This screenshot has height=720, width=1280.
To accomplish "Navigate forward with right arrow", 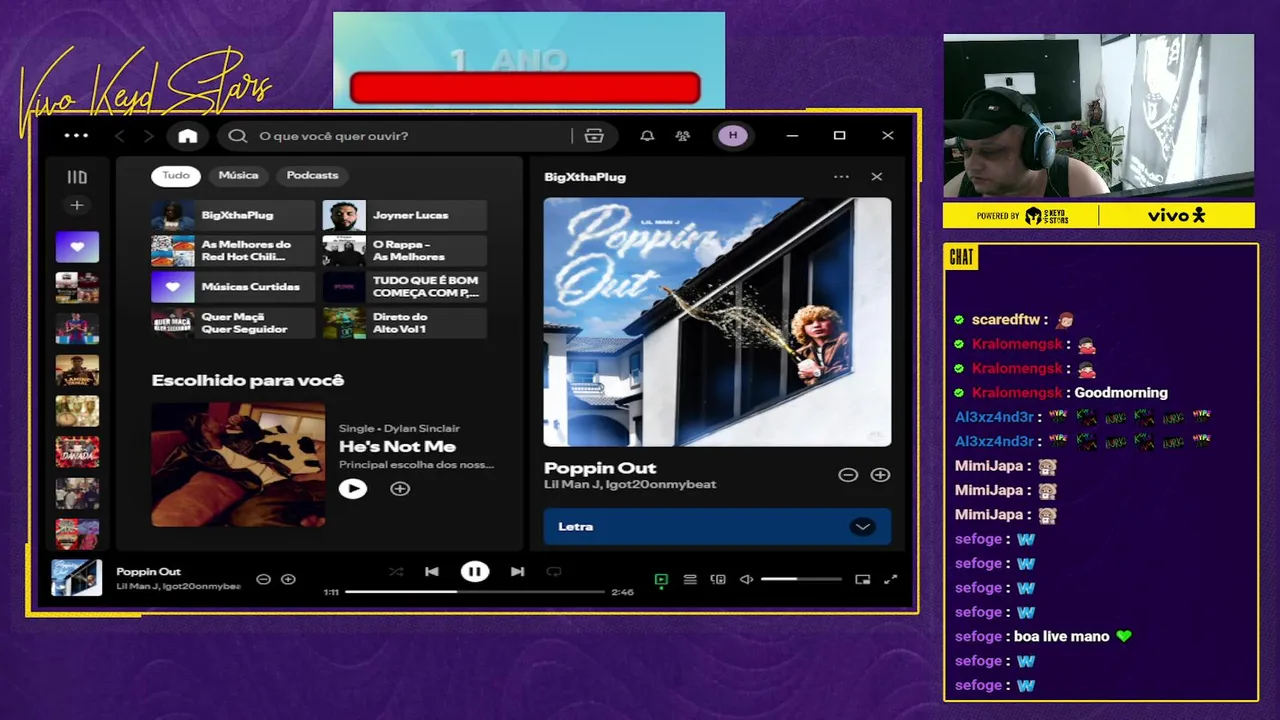I will point(148,136).
